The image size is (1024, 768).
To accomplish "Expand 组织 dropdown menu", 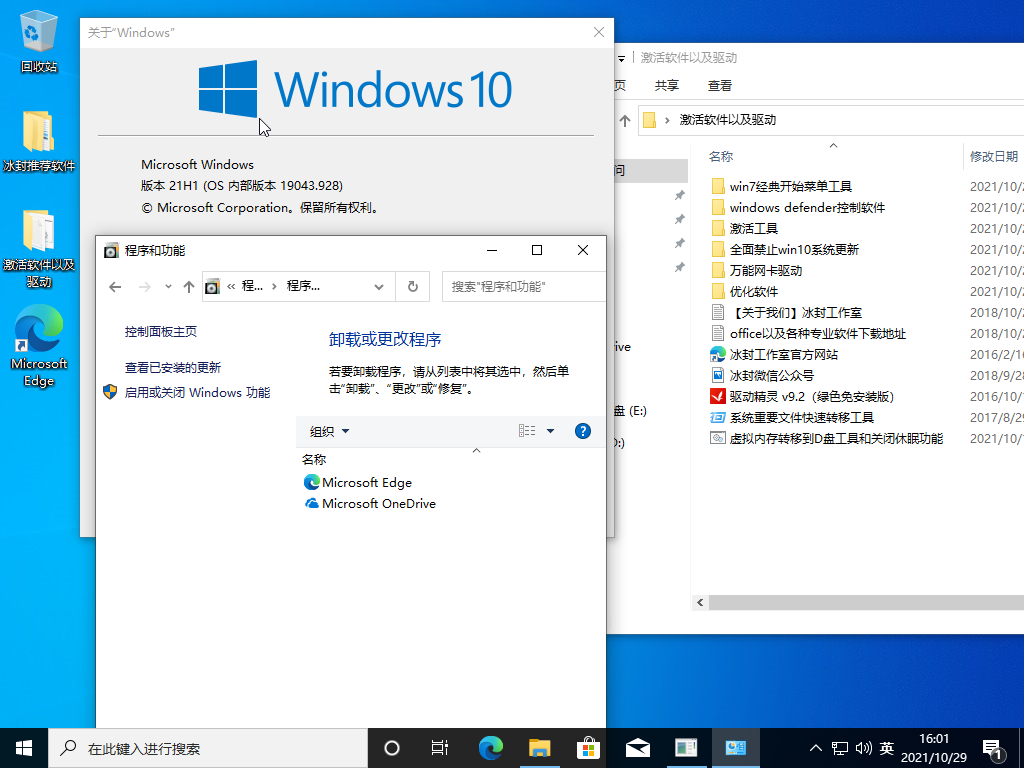I will pos(330,431).
